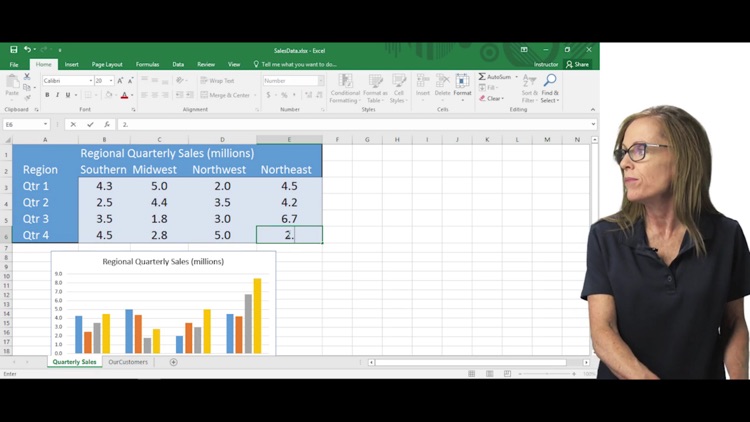Screen dimensions: 750x422
Task: Click the red Font Color letter A
Action: click(x=124, y=95)
